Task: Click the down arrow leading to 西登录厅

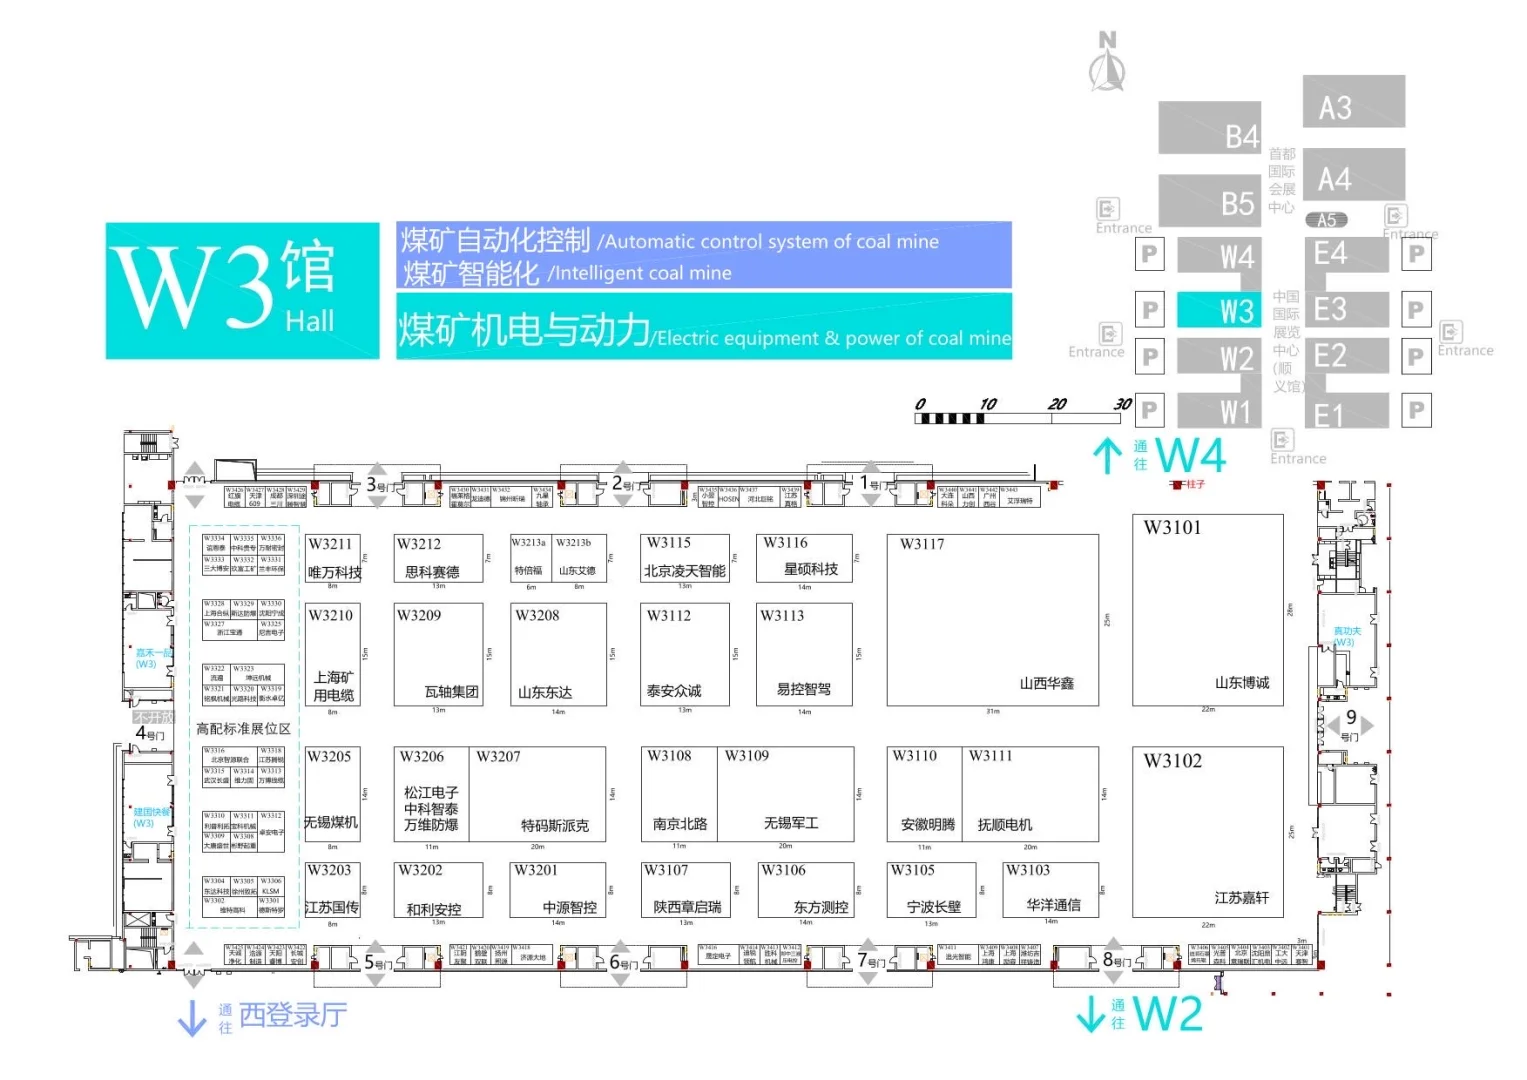Action: coord(191,1018)
